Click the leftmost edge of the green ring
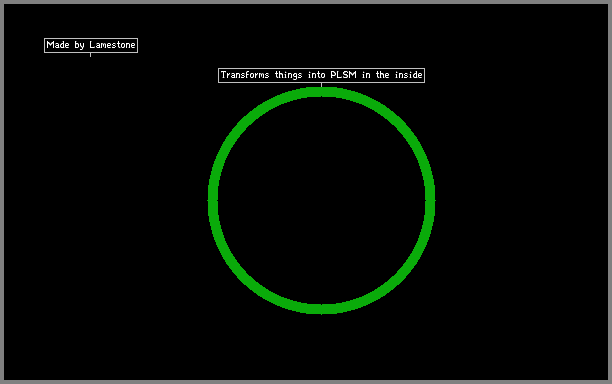This screenshot has height=384, width=612. (x=213, y=201)
